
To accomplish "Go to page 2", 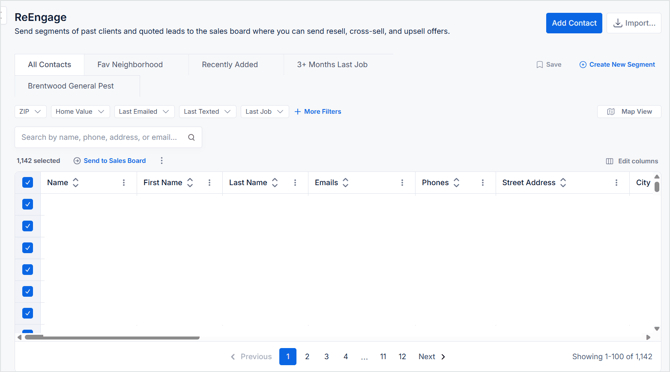I will (x=307, y=357).
